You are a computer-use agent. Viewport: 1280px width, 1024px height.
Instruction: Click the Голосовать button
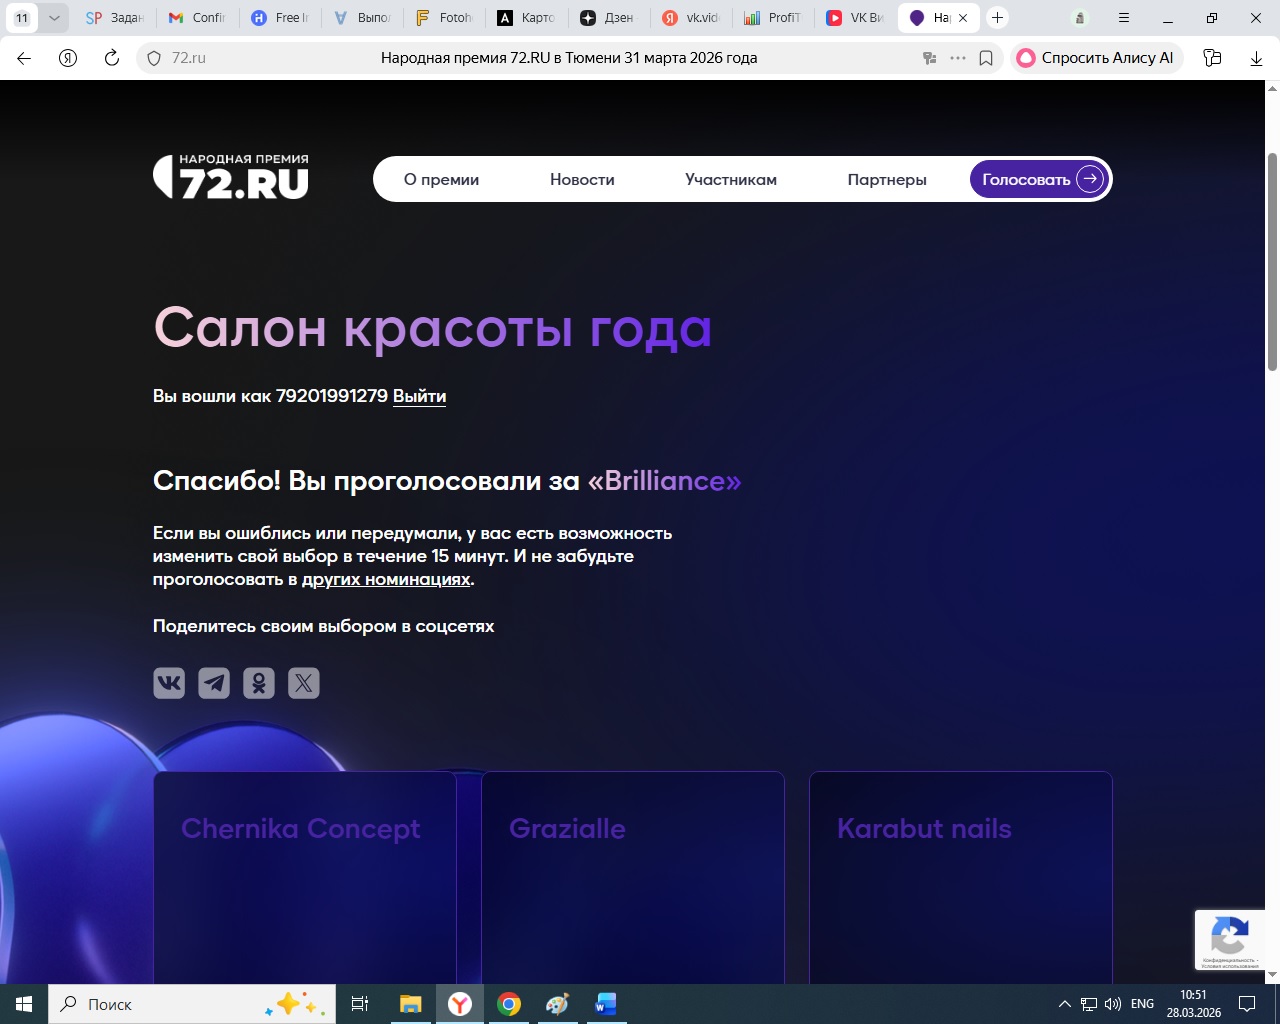click(x=1040, y=180)
